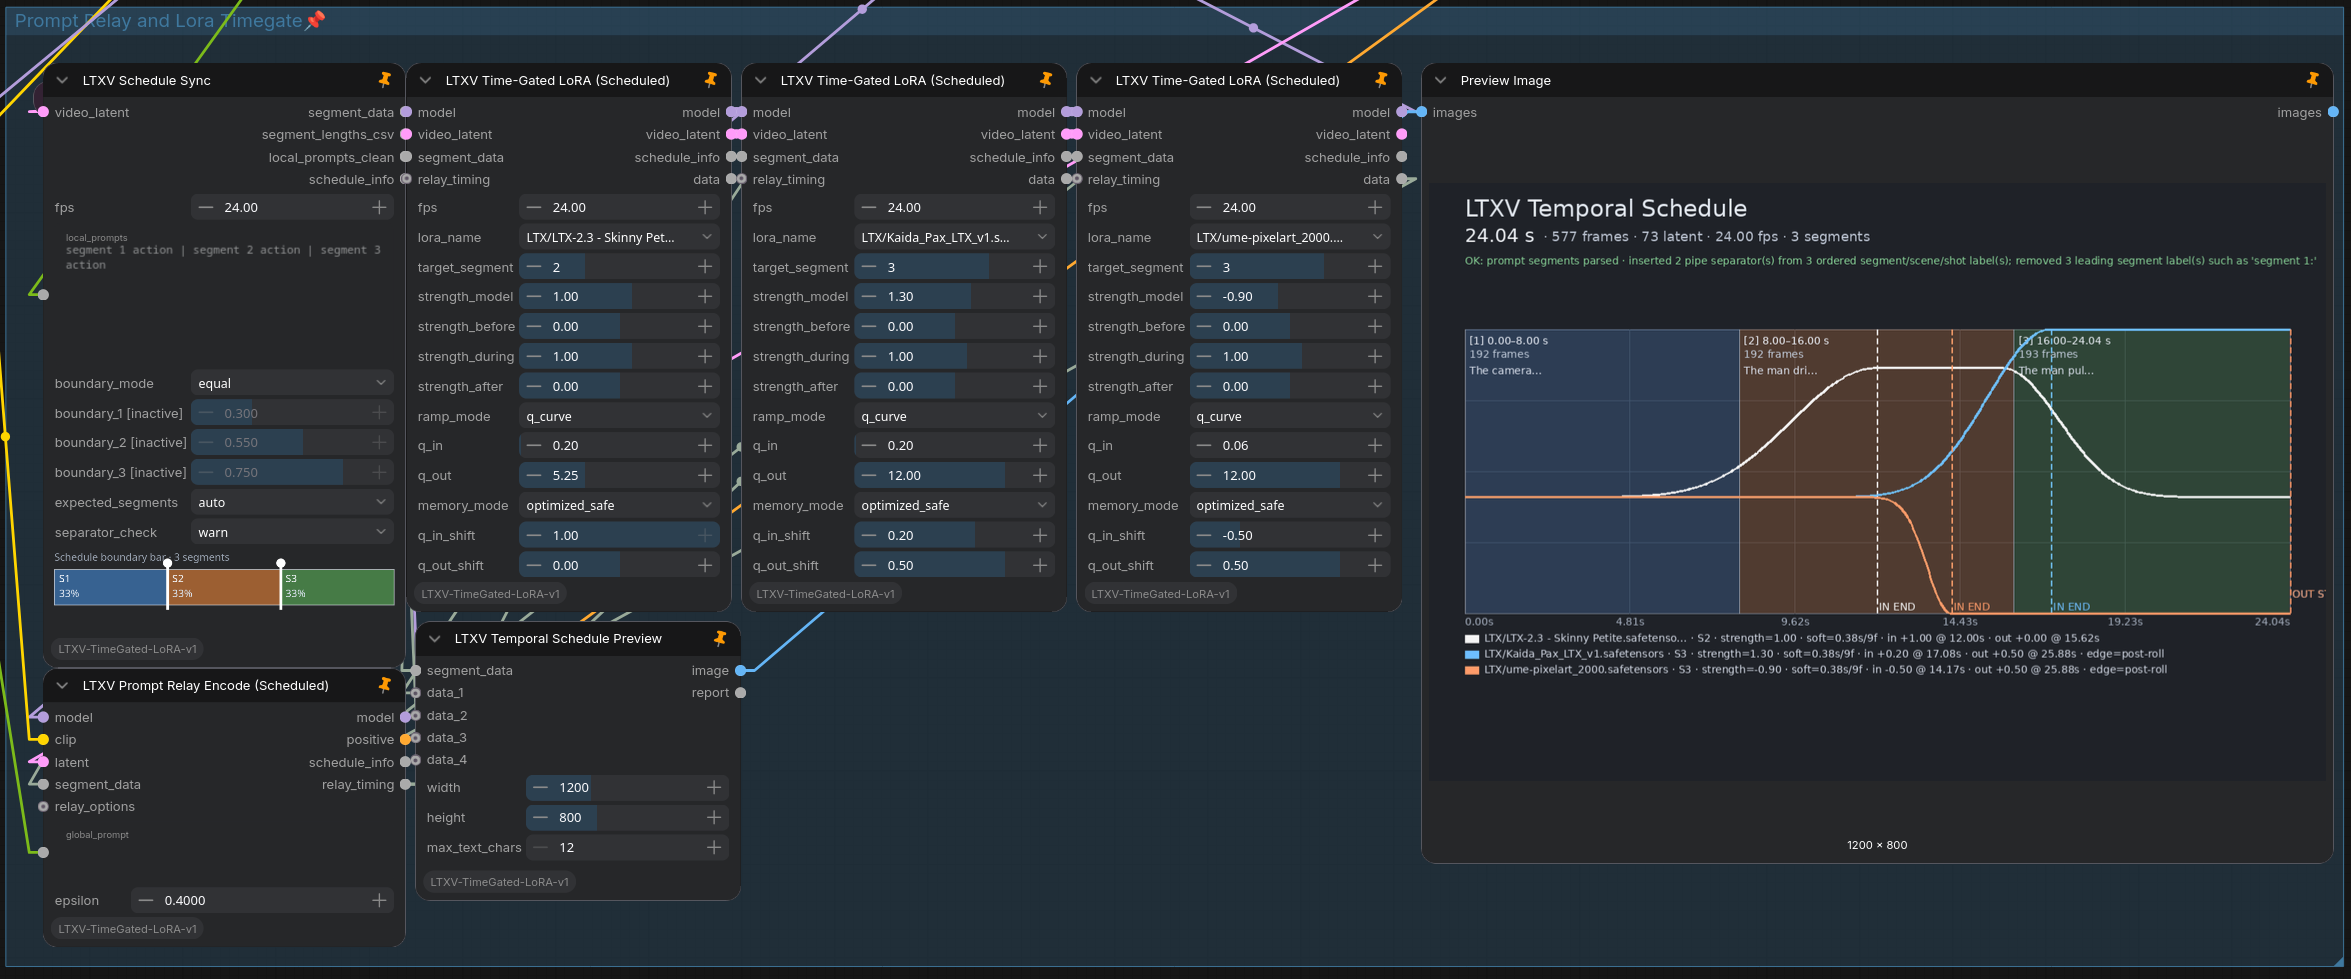Screen dimensions: 2351x979
Task: Increase q_in_shift -0.50 with plus icon
Action: tap(1375, 536)
